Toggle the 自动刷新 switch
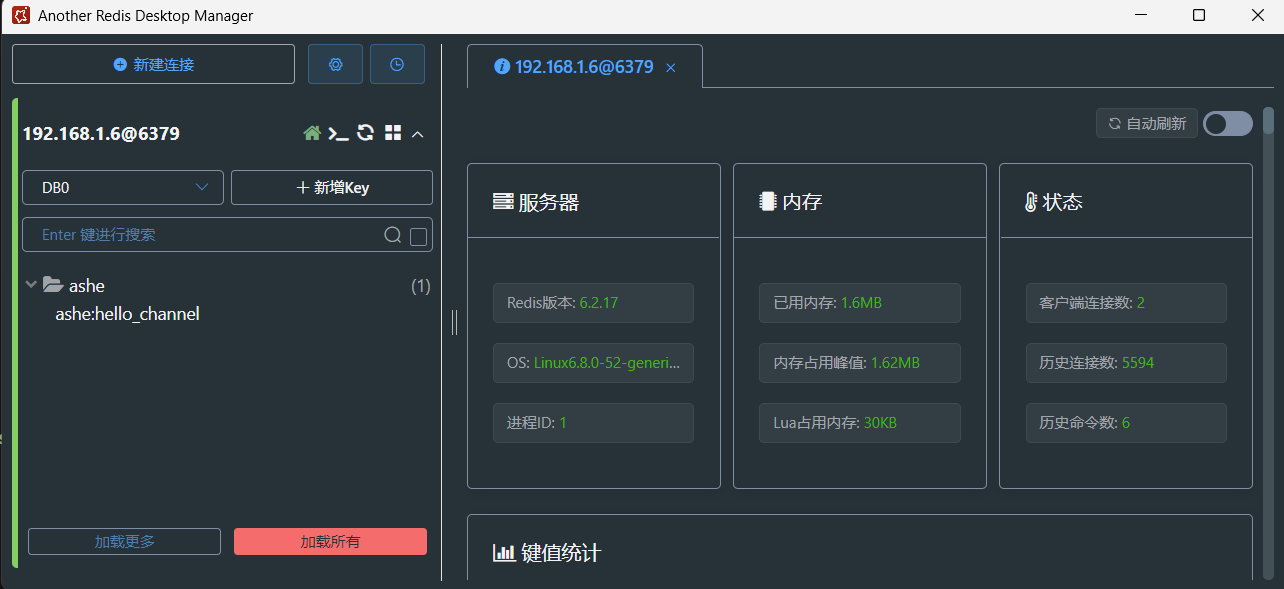This screenshot has height=589, width=1284. [x=1227, y=123]
